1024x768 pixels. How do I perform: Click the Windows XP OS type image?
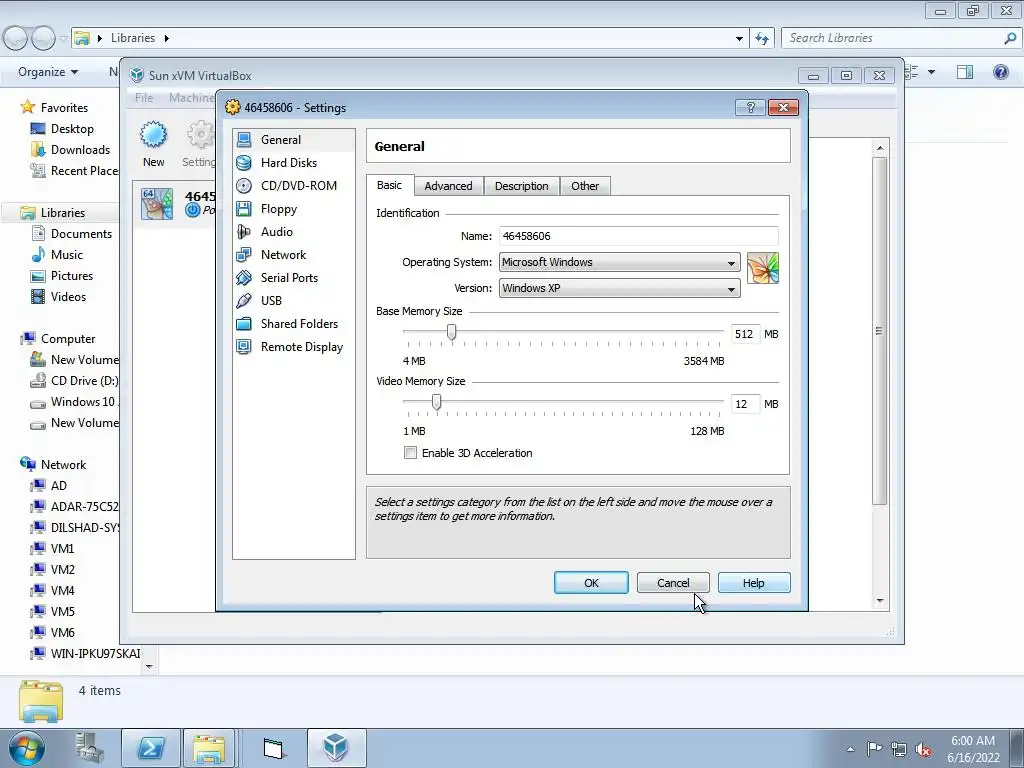tap(763, 268)
